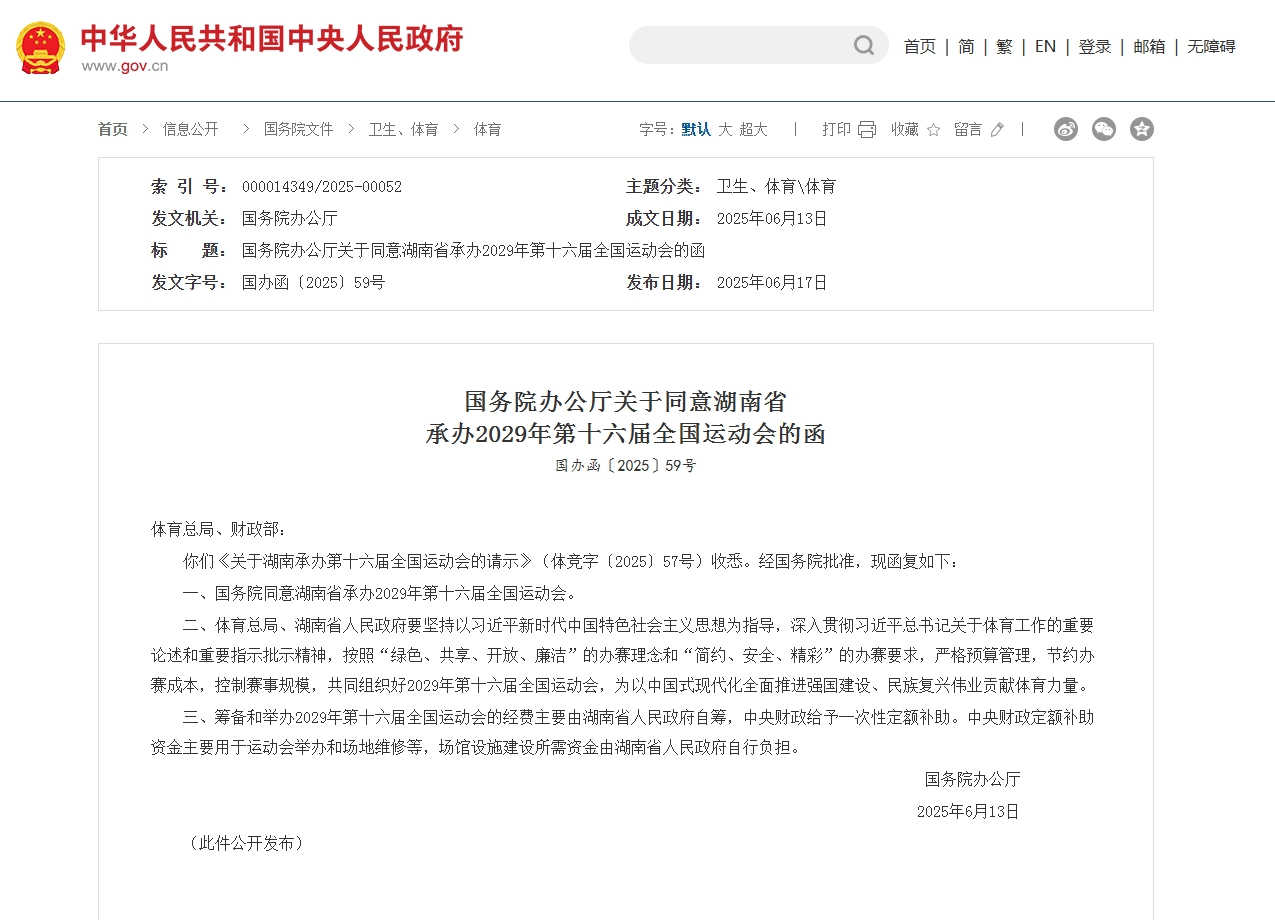This screenshot has height=920, width=1275.
Task: Switch to simplified Chinese via 简
Action: point(964,46)
